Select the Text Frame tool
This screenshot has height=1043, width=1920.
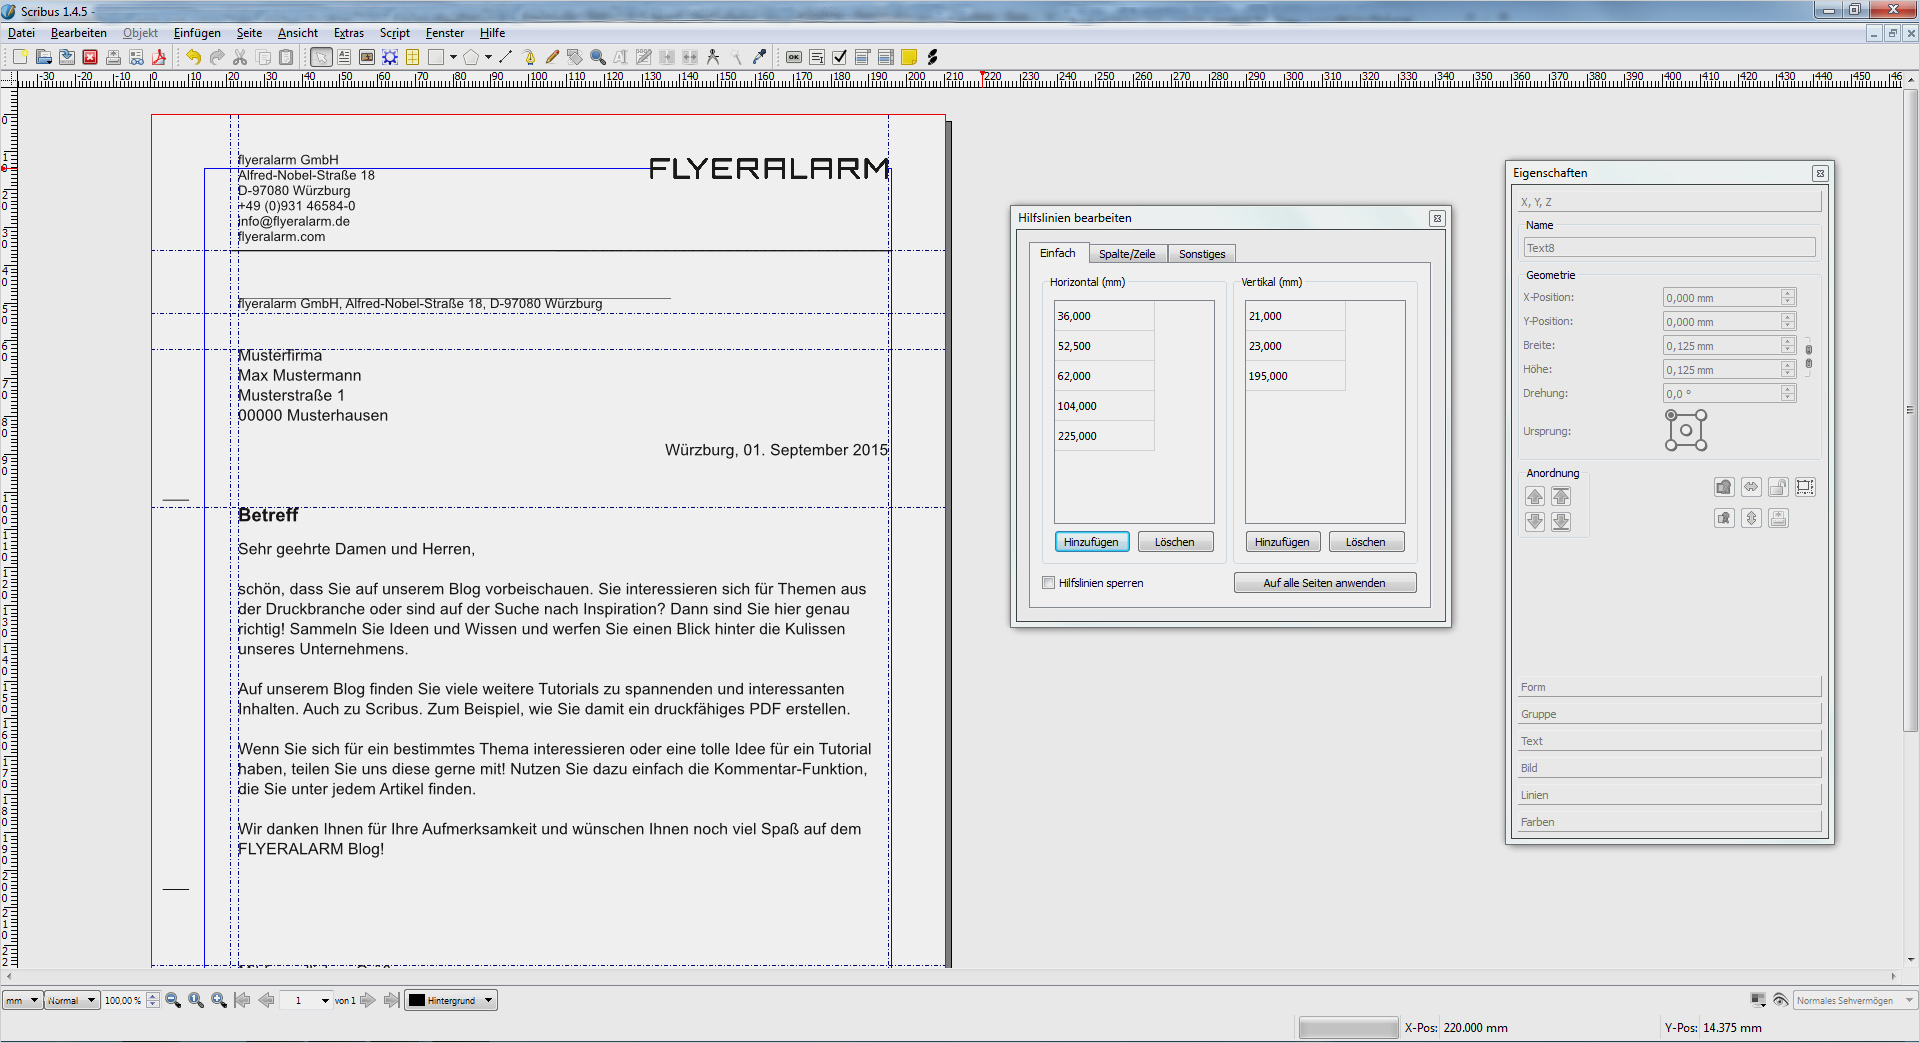pyautogui.click(x=344, y=57)
